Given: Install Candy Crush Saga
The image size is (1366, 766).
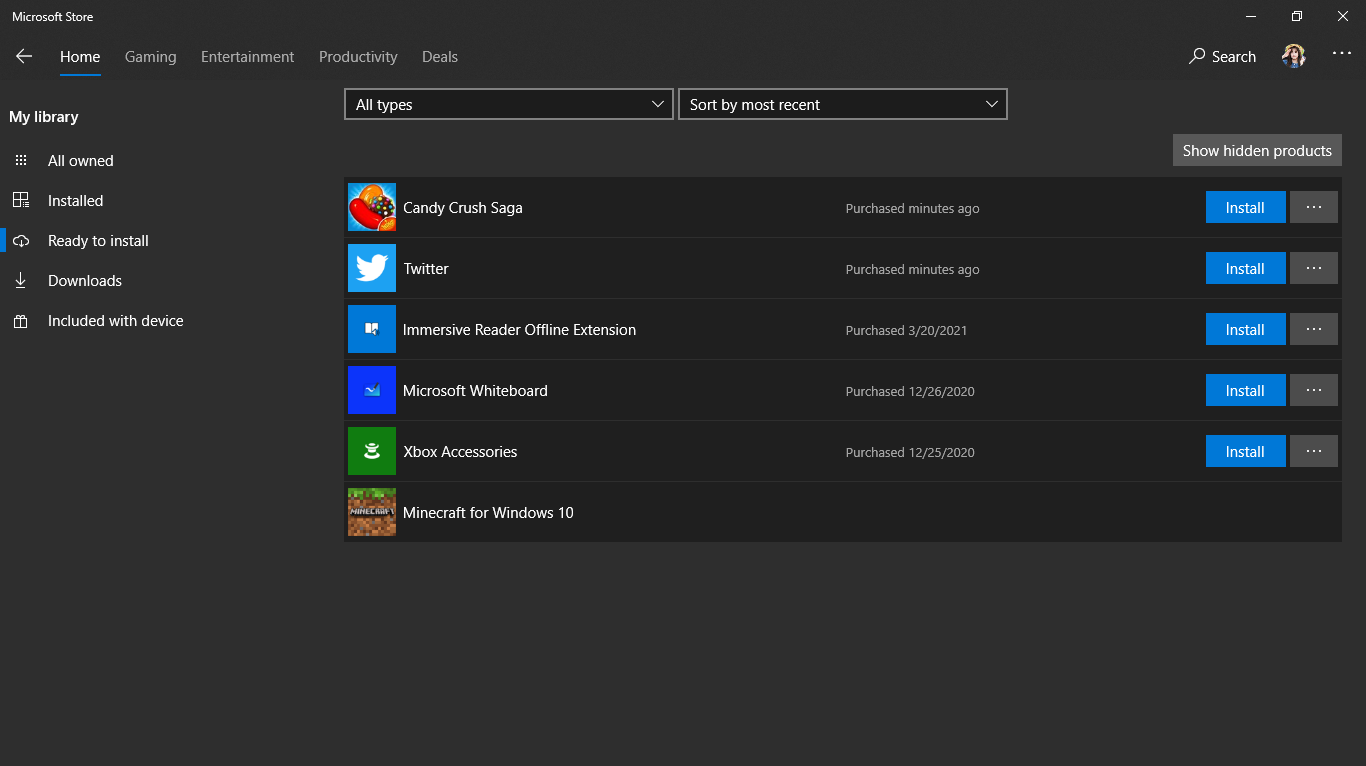Looking at the screenshot, I should (1245, 208).
